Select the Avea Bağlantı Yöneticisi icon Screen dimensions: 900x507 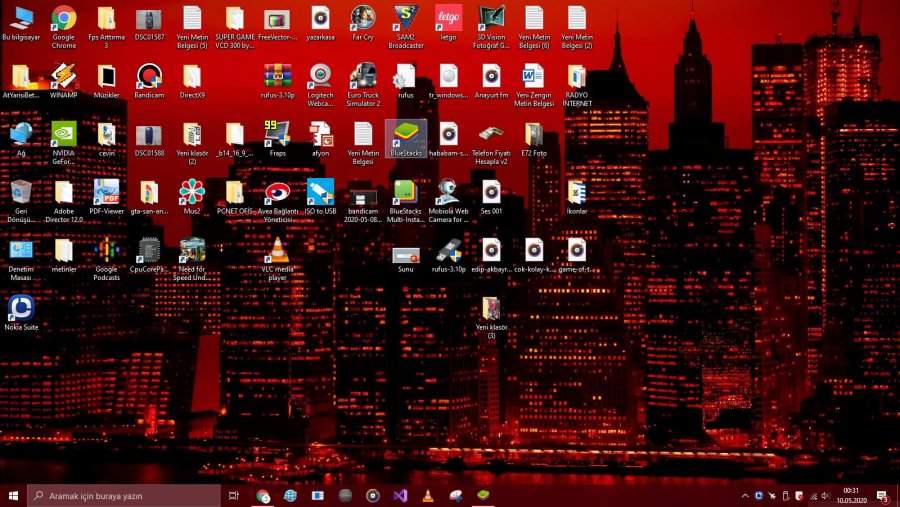278,202
